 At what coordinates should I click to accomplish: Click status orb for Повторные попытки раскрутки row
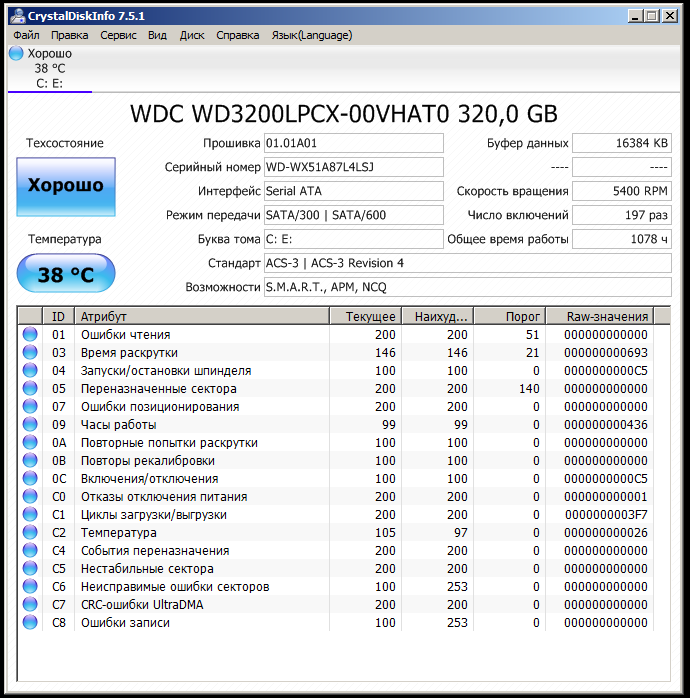30,442
